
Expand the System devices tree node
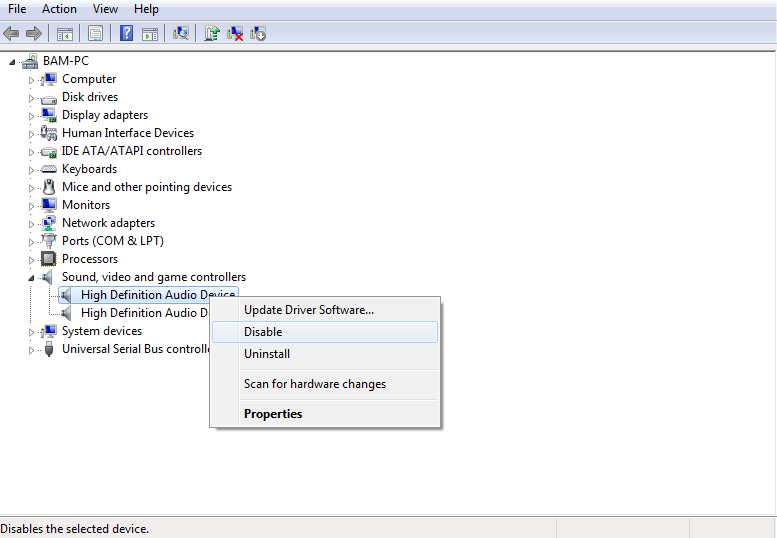[31, 332]
